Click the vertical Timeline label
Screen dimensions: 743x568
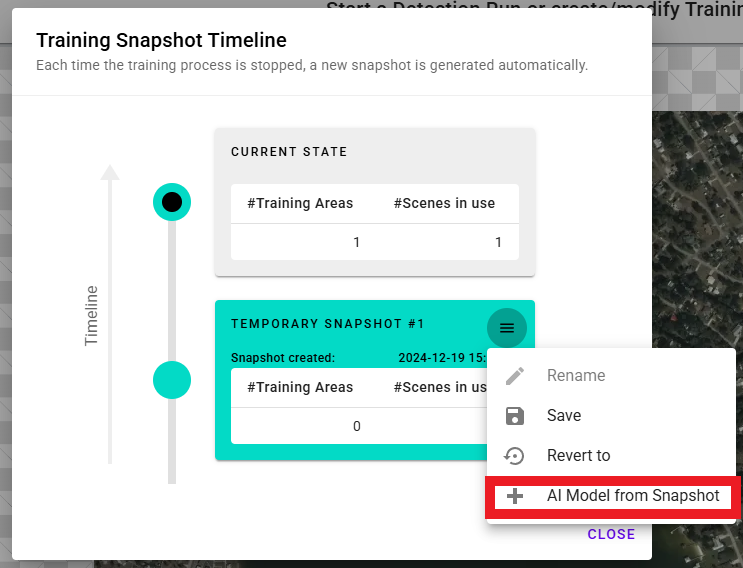coord(92,316)
